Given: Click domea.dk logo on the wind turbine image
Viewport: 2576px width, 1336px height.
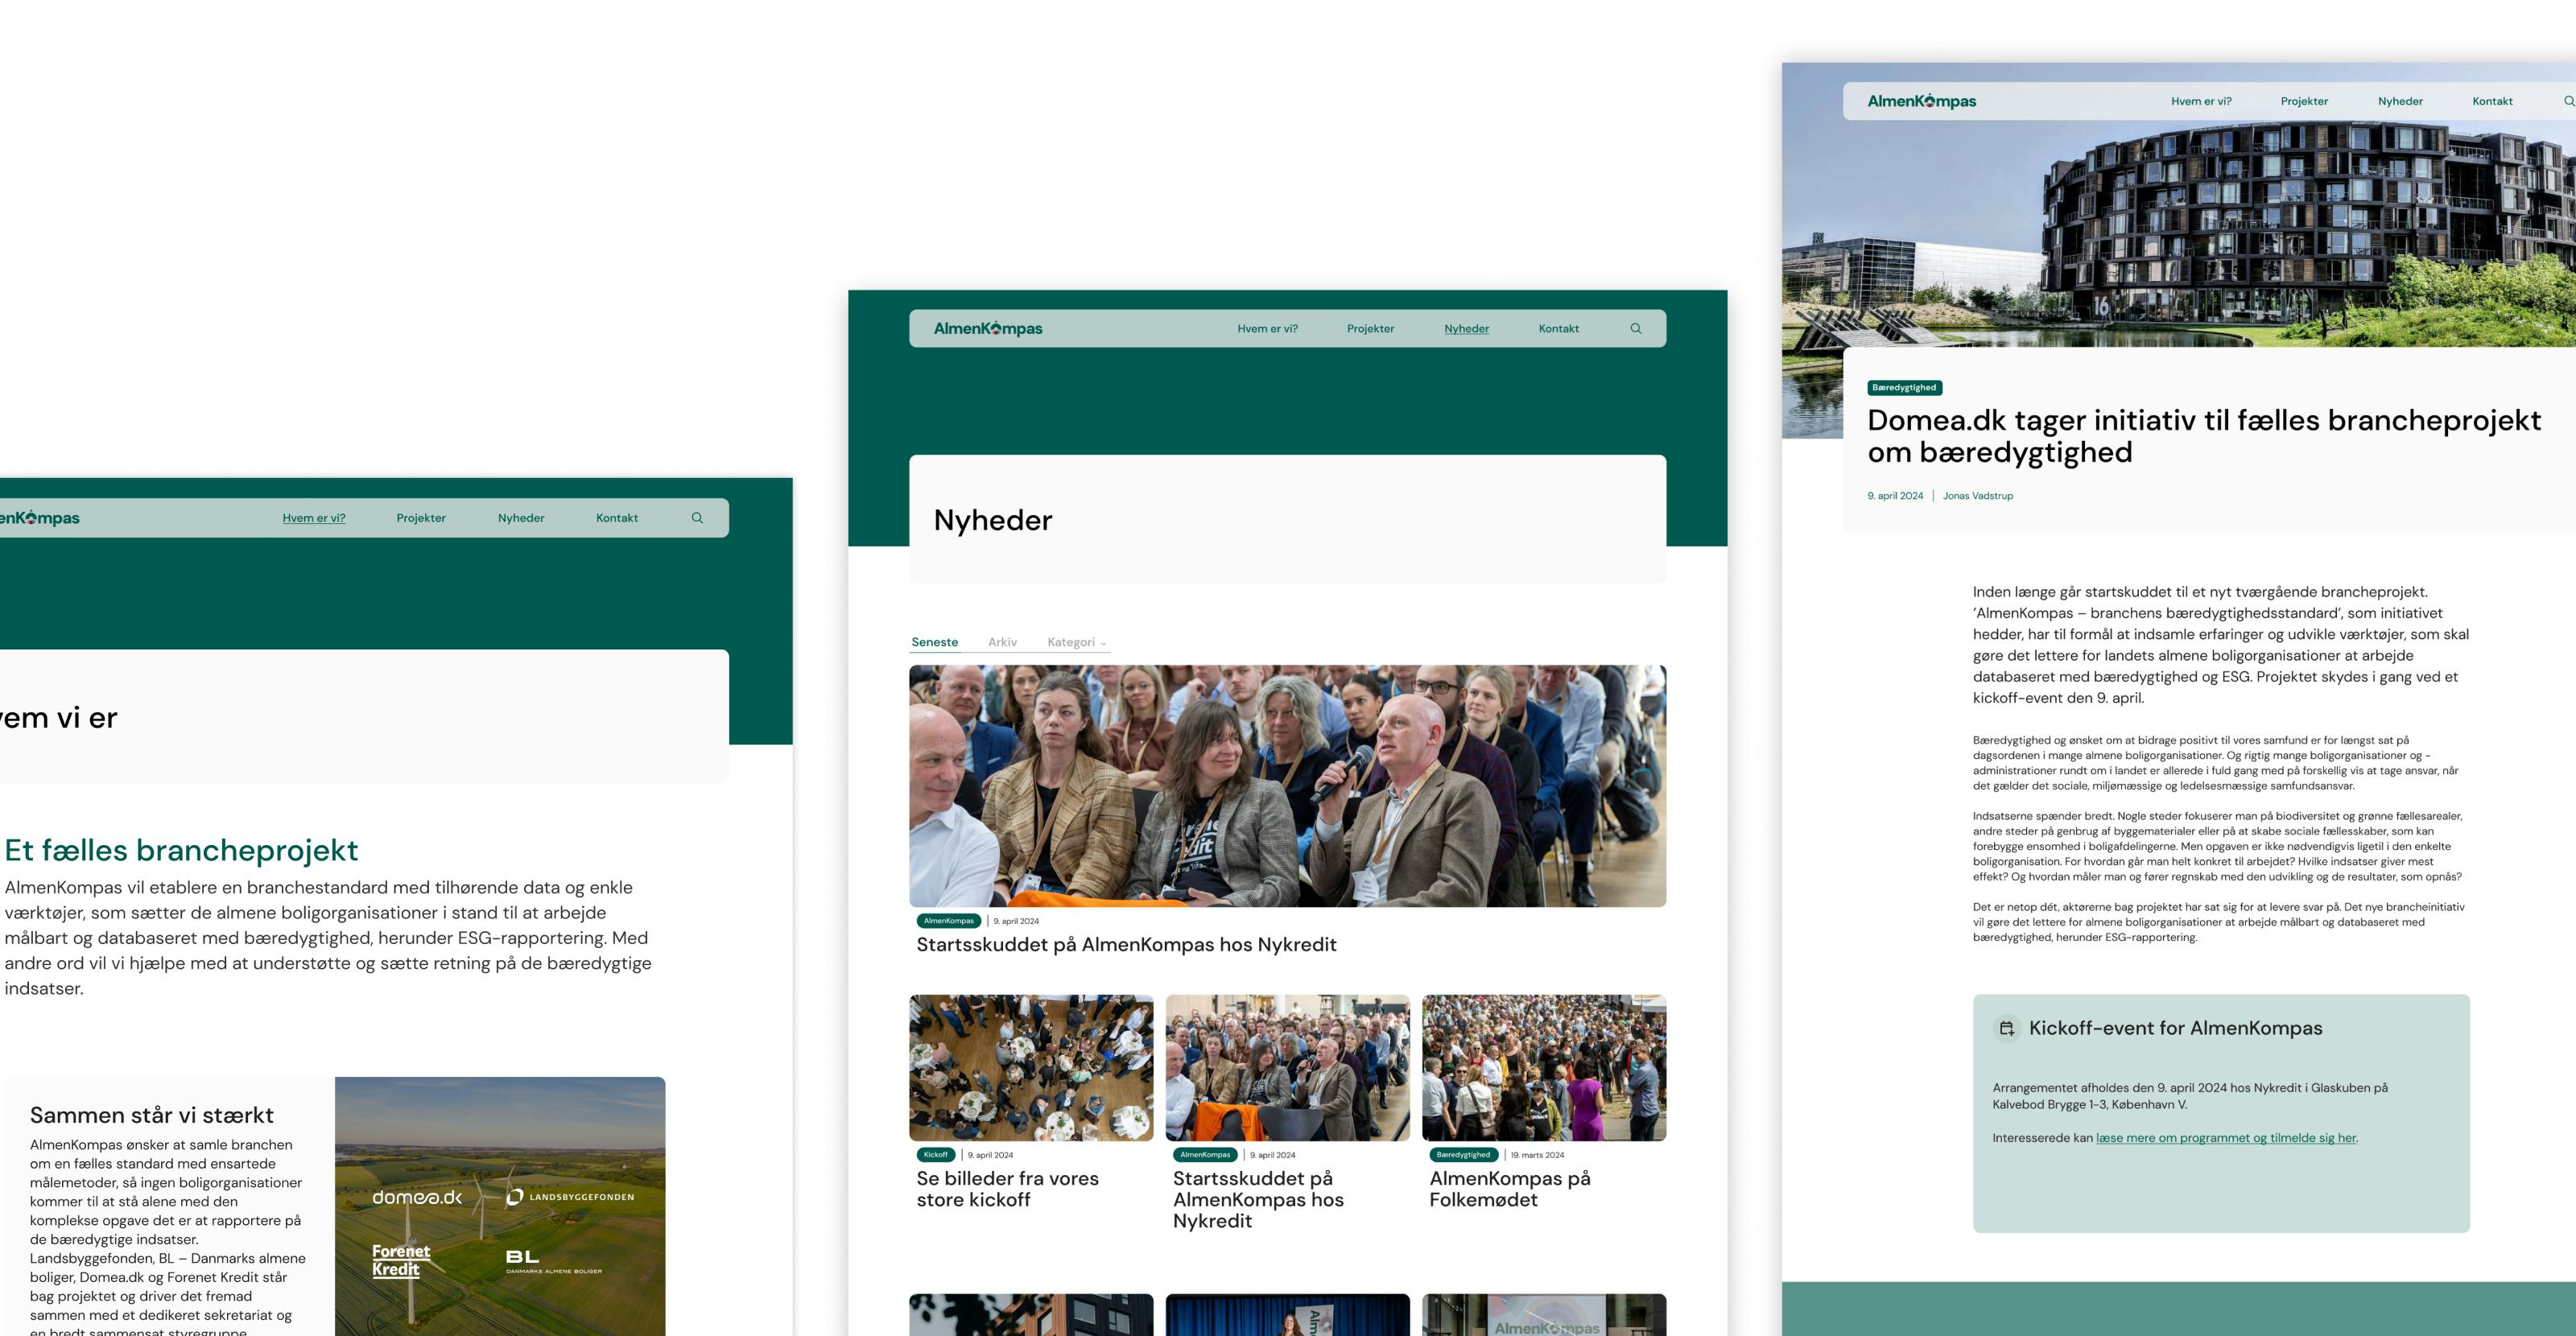Looking at the screenshot, I should tap(417, 1197).
